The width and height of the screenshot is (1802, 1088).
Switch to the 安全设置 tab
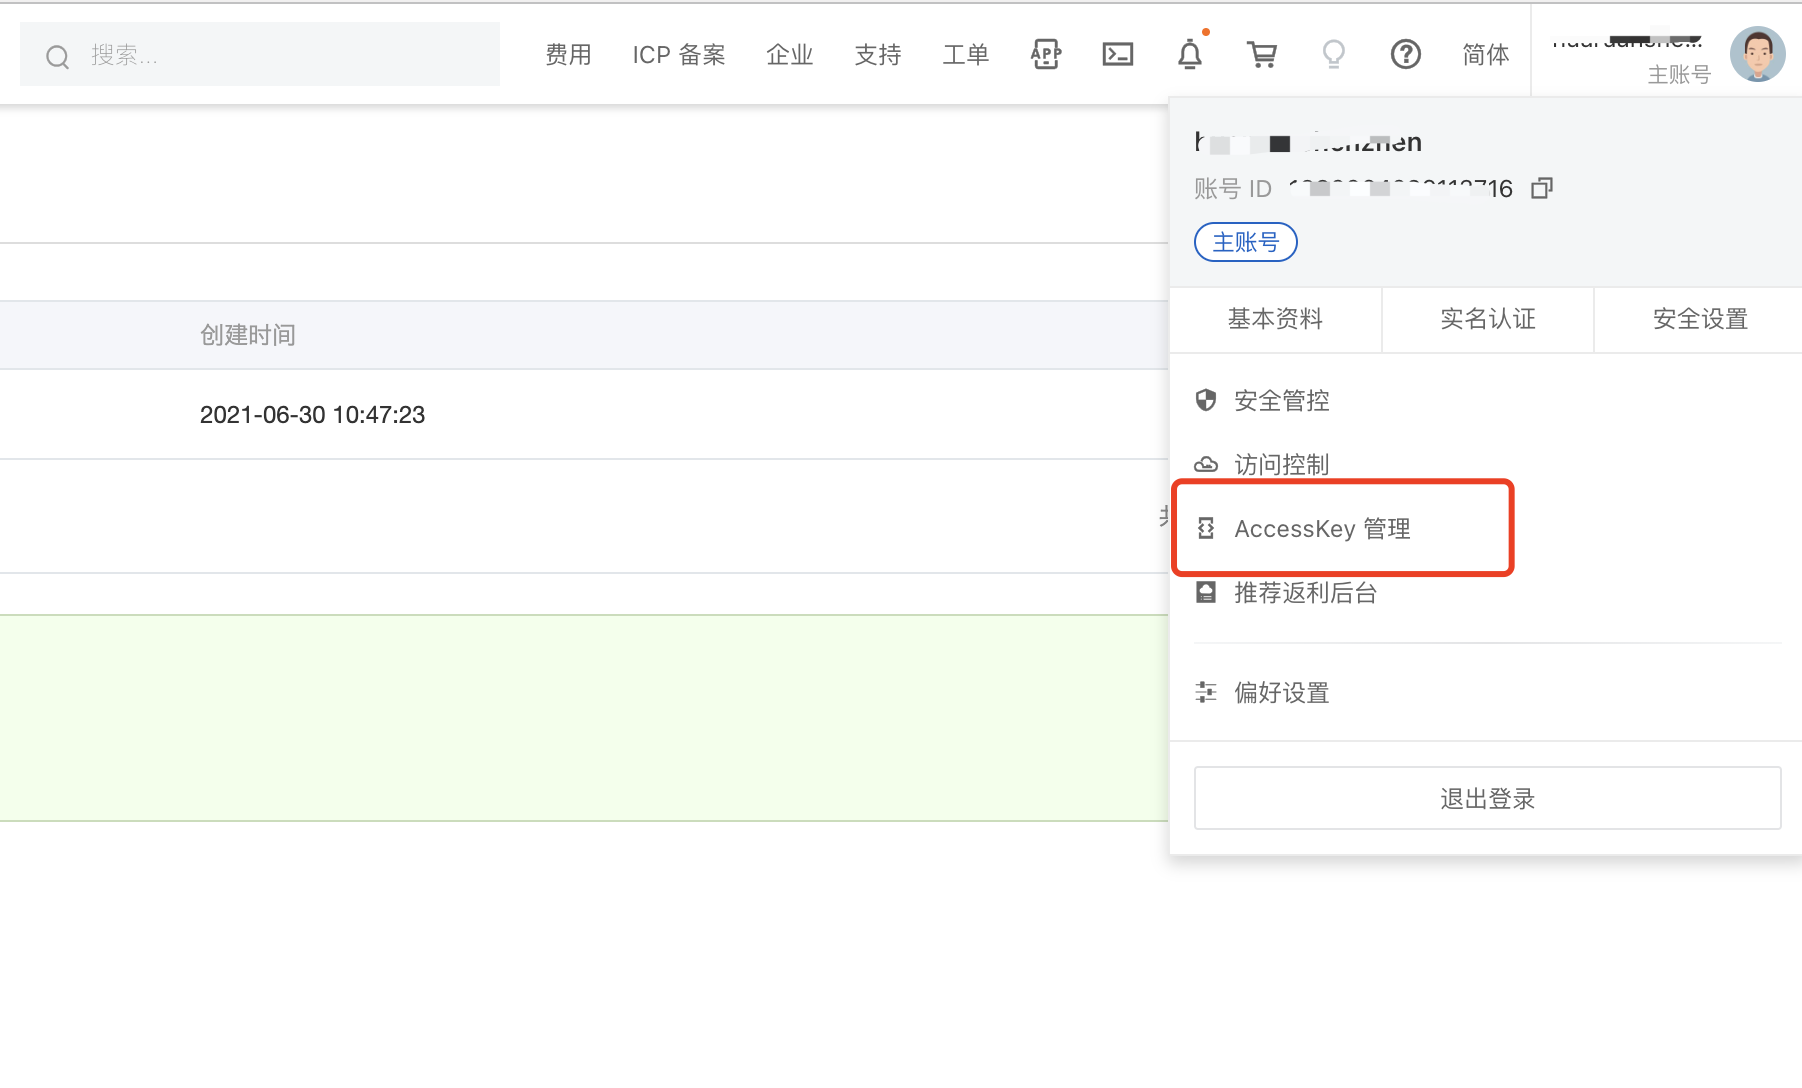pyautogui.click(x=1699, y=319)
